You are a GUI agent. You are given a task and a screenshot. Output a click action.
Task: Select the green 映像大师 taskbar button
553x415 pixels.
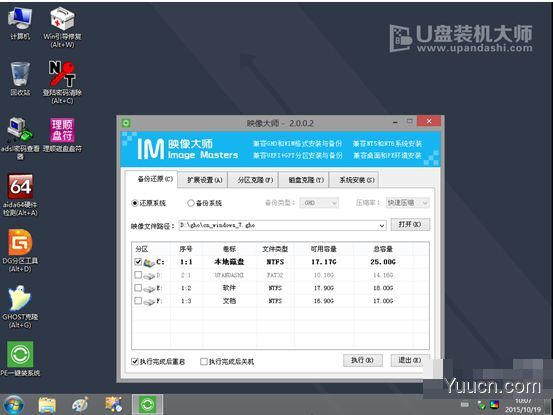pyautogui.click(x=147, y=404)
